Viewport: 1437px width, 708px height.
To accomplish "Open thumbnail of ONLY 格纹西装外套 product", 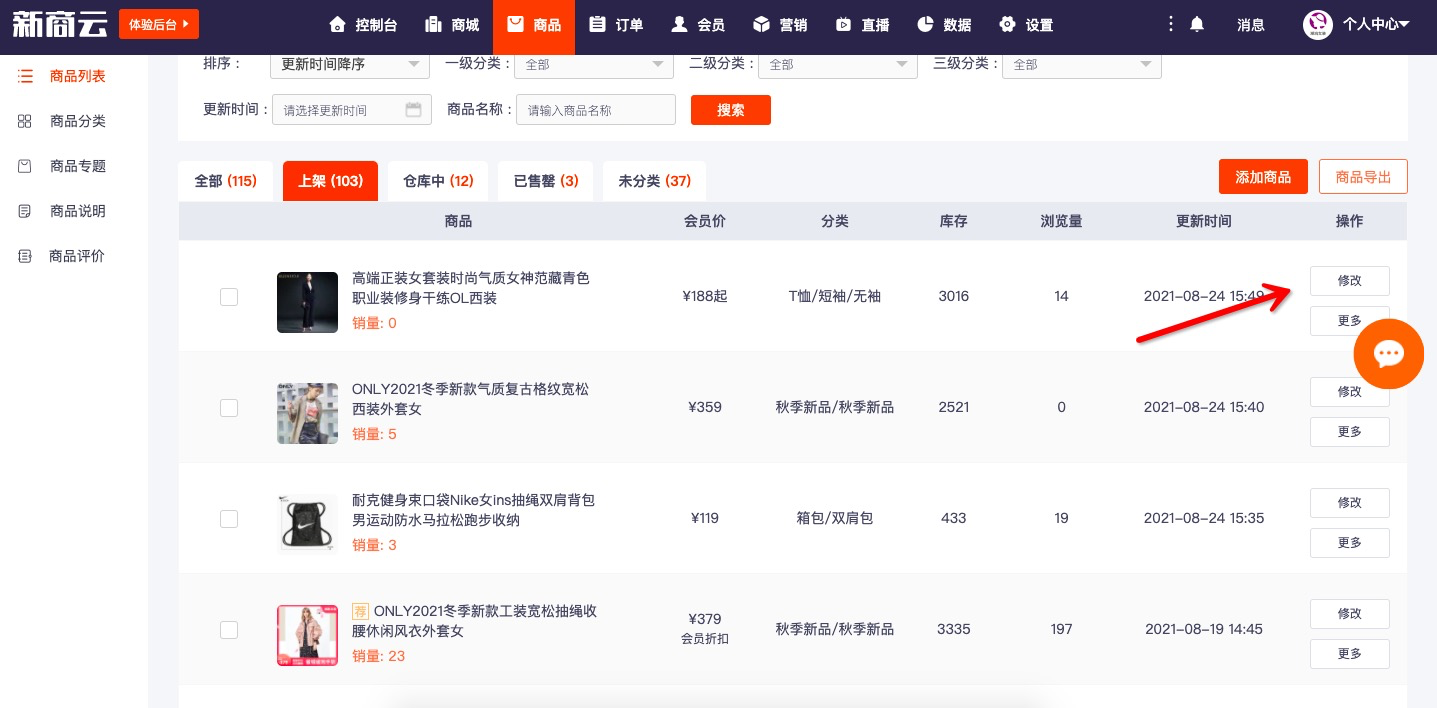I will 307,413.
